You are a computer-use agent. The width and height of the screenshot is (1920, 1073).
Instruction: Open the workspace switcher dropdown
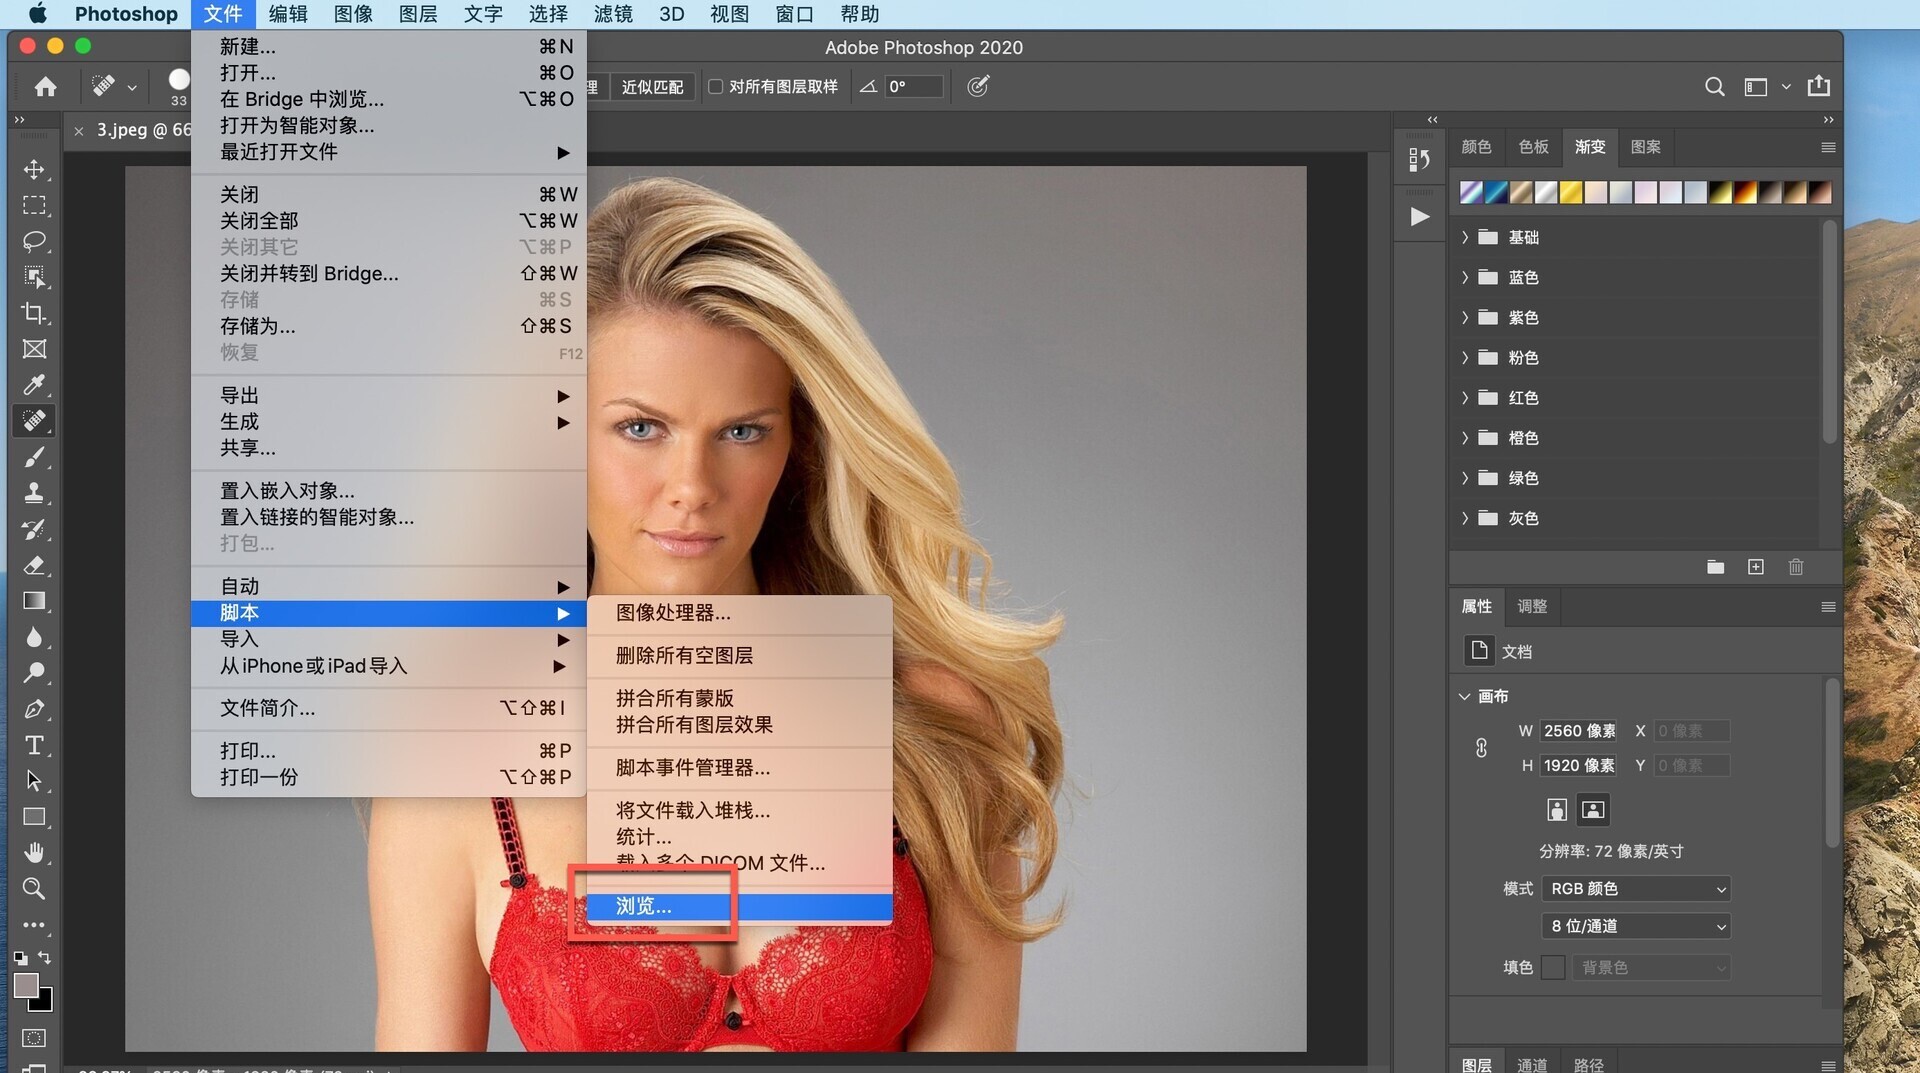[1766, 87]
